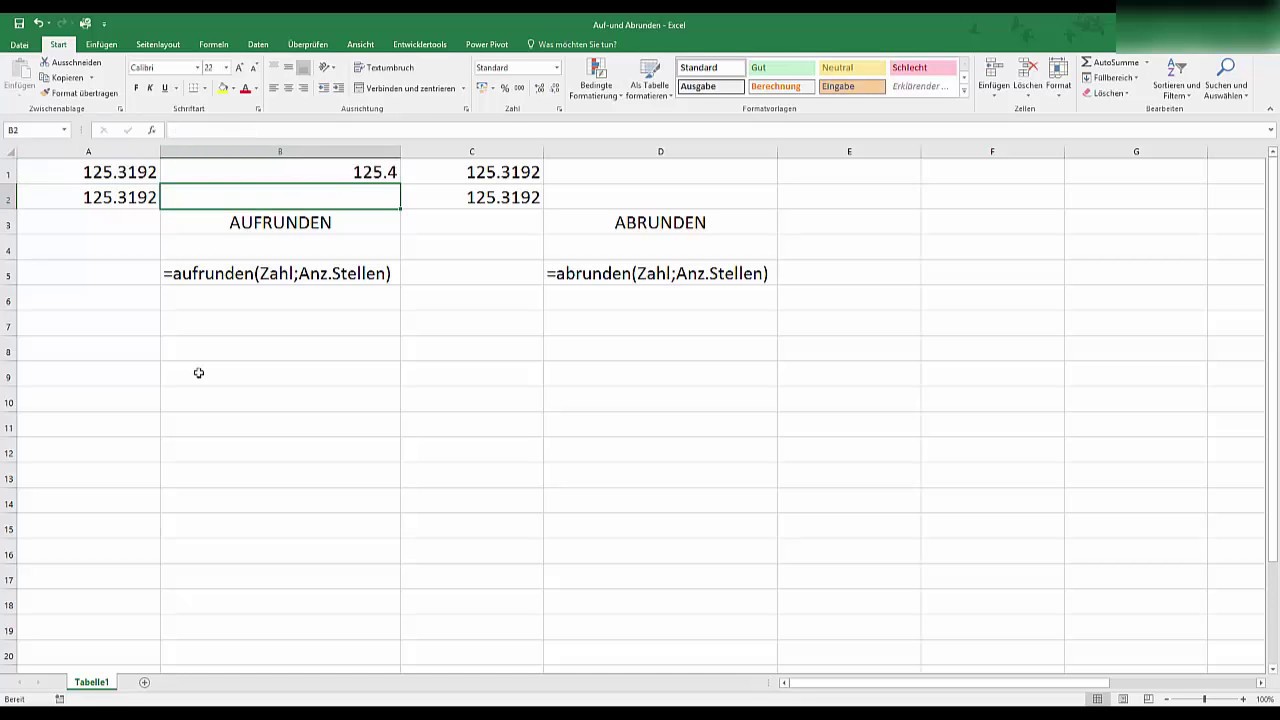The height and width of the screenshot is (720, 1280).
Task: Click the zoom slider in status bar
Action: tap(1204, 699)
